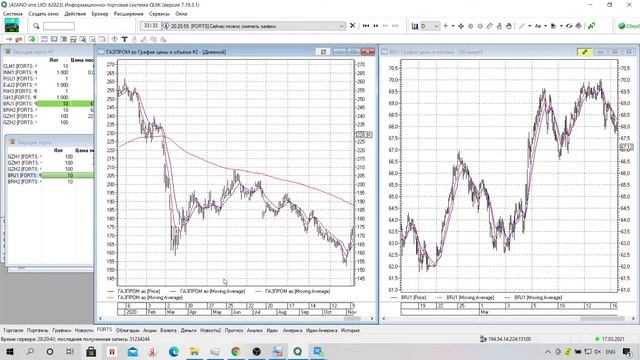Open the Создать окно menu
The width and height of the screenshot is (640, 360).
[43, 14]
